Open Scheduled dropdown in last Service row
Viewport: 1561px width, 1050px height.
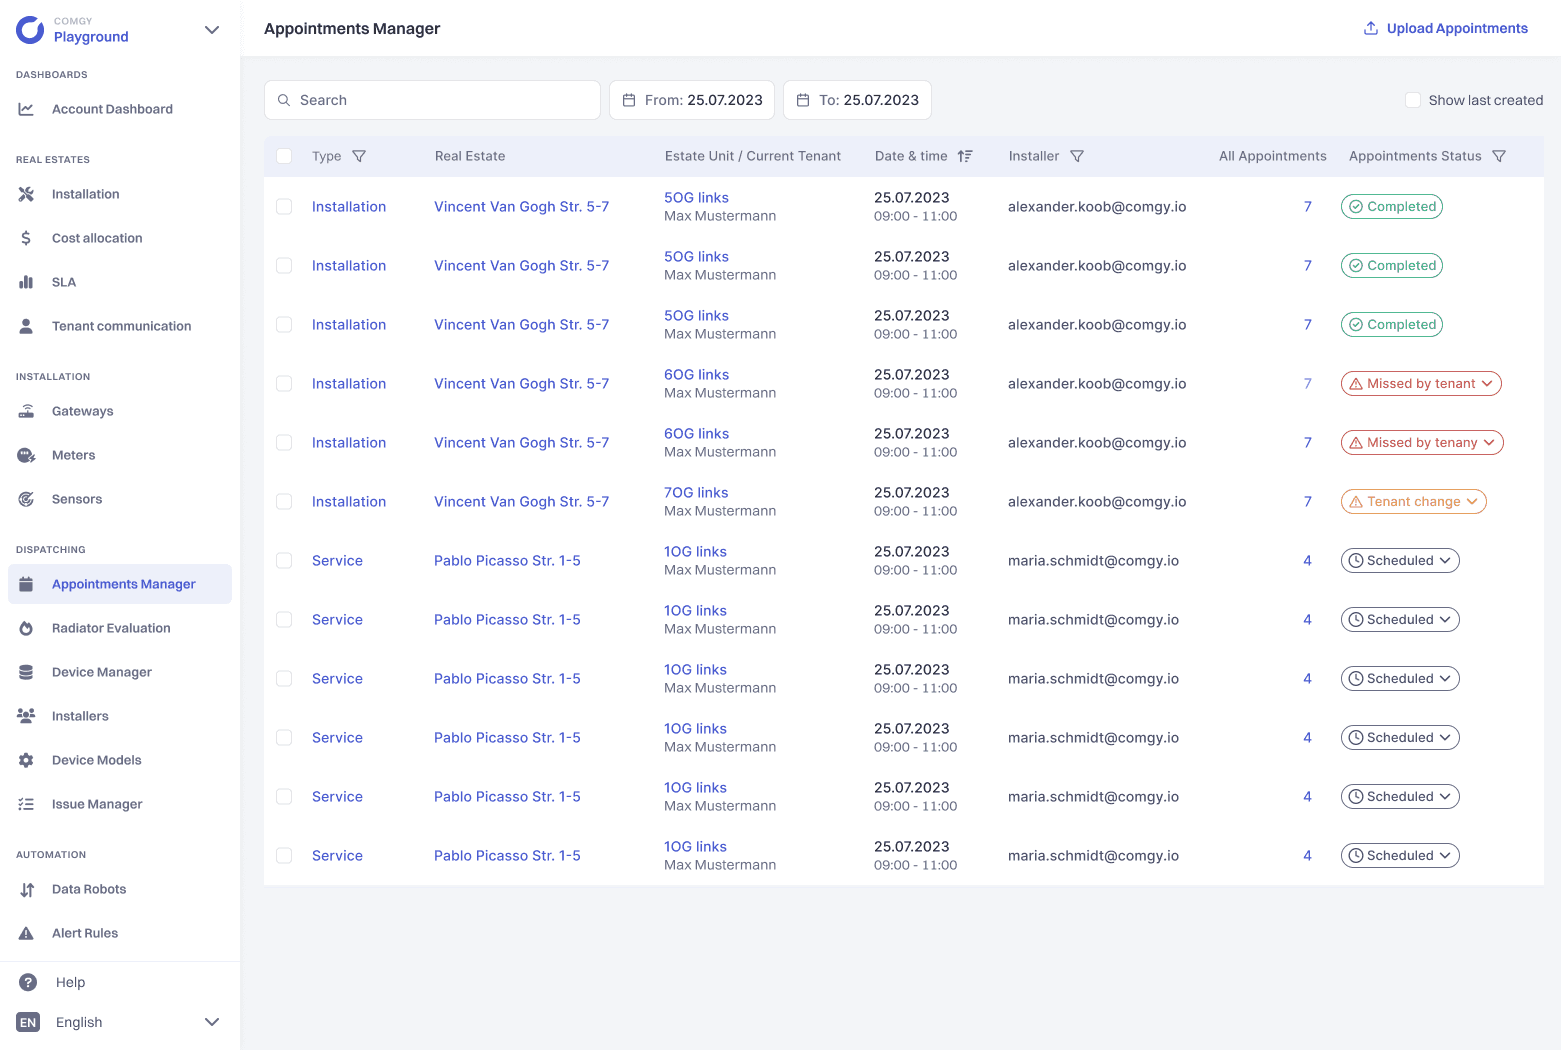(1400, 855)
